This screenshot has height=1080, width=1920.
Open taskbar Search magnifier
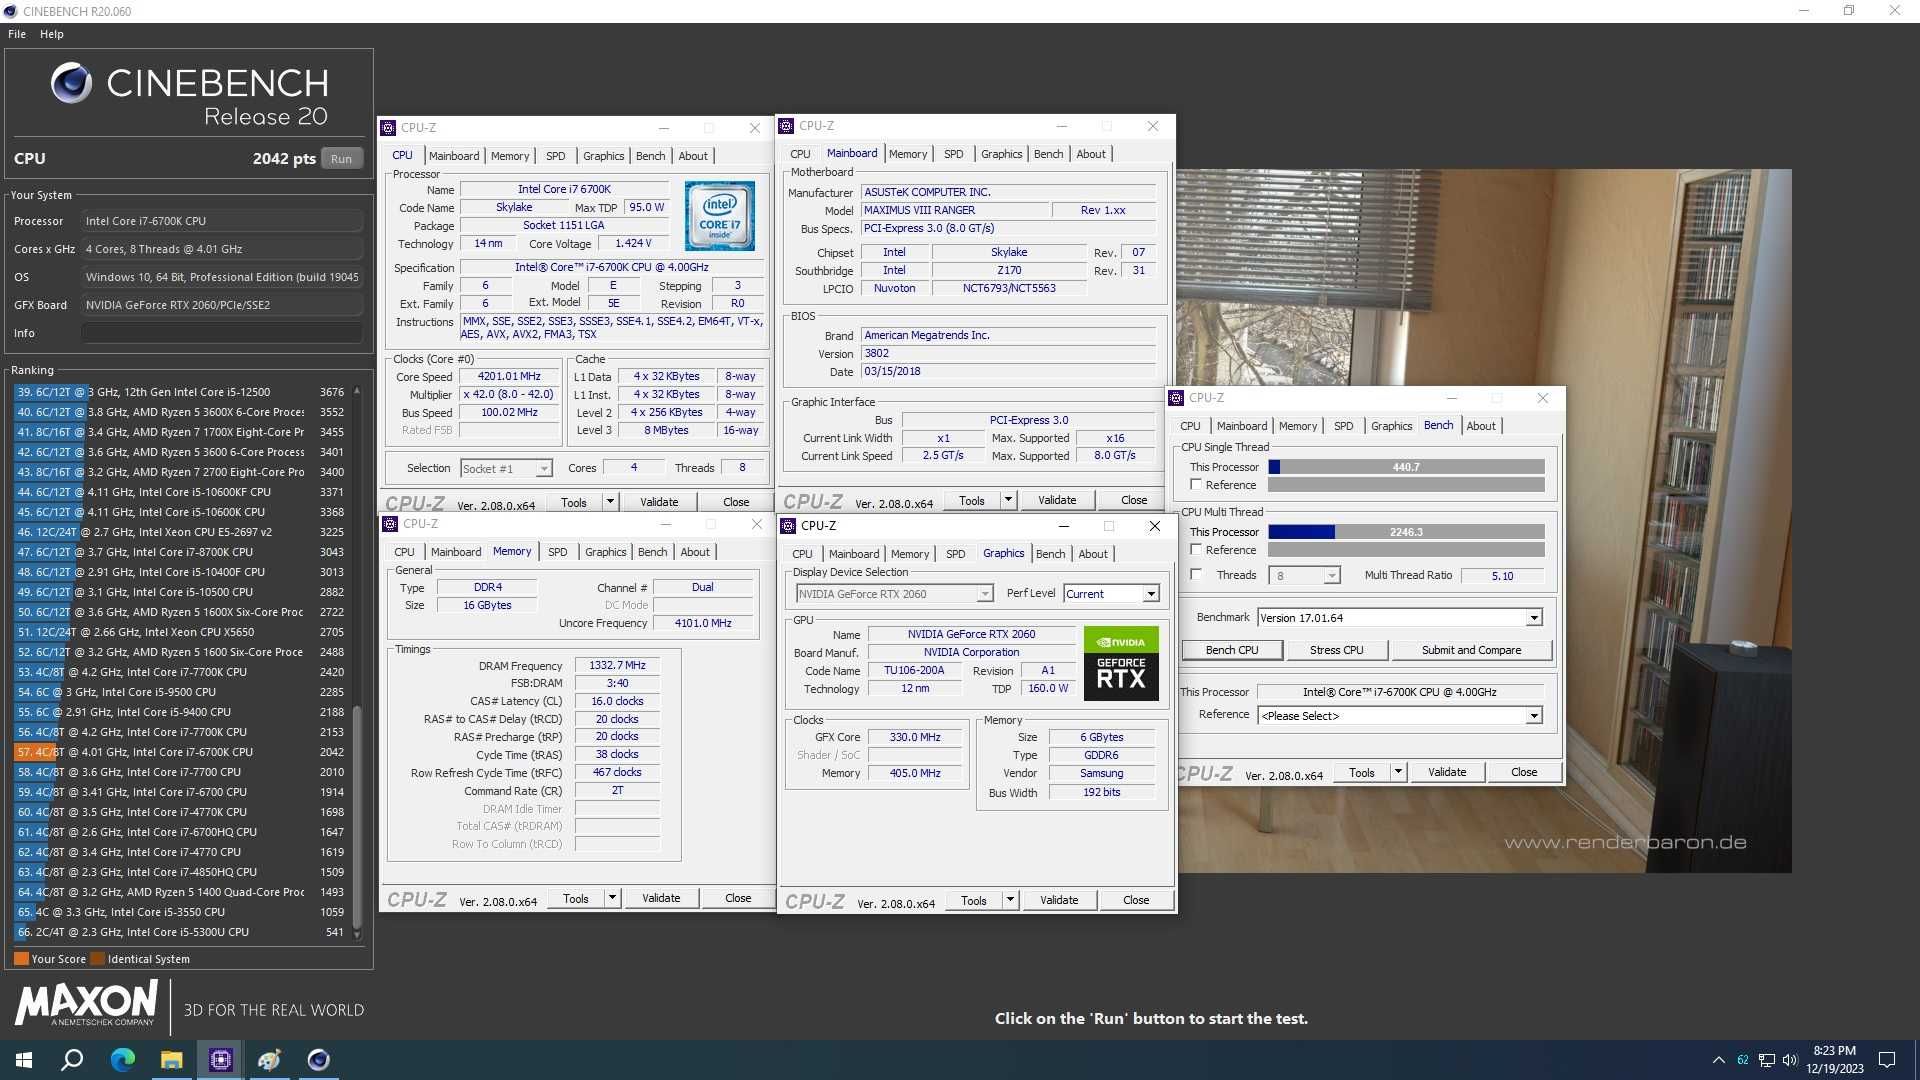tap(72, 1060)
